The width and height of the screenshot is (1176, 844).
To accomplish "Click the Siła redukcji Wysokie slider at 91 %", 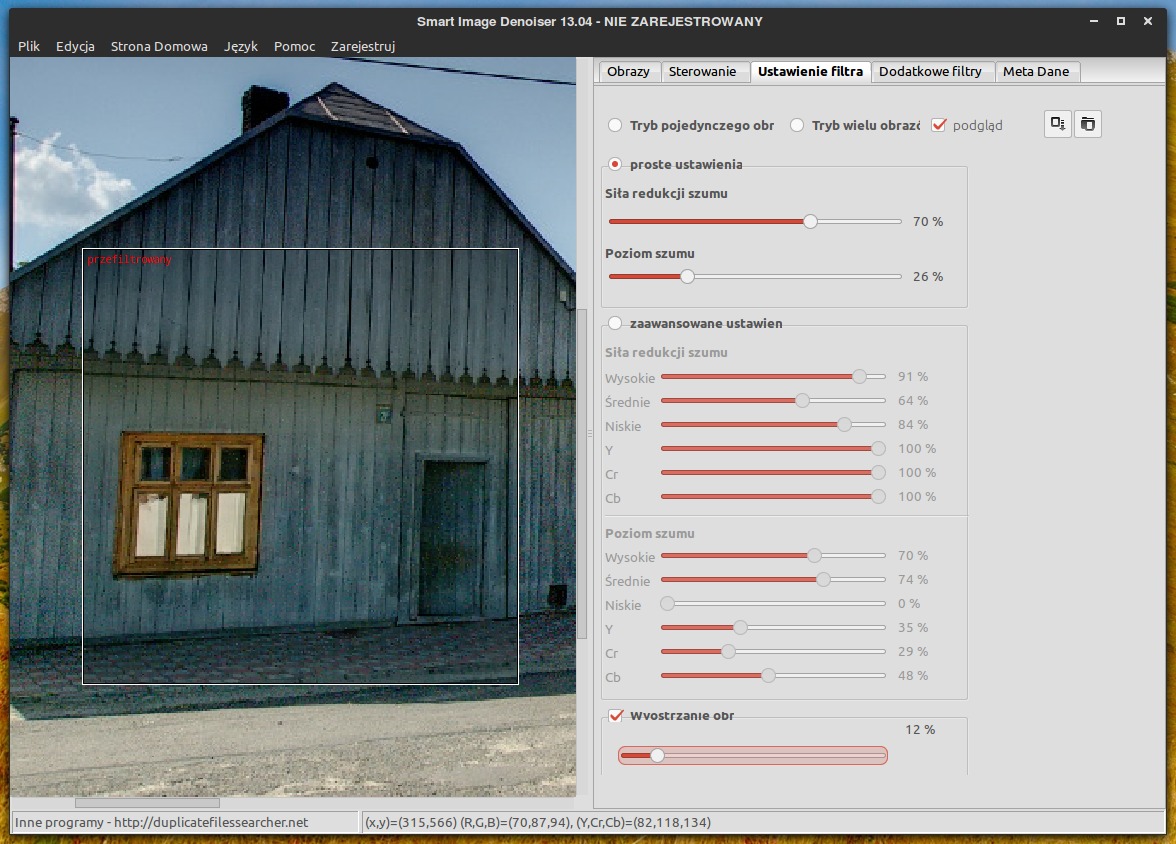I will (859, 377).
